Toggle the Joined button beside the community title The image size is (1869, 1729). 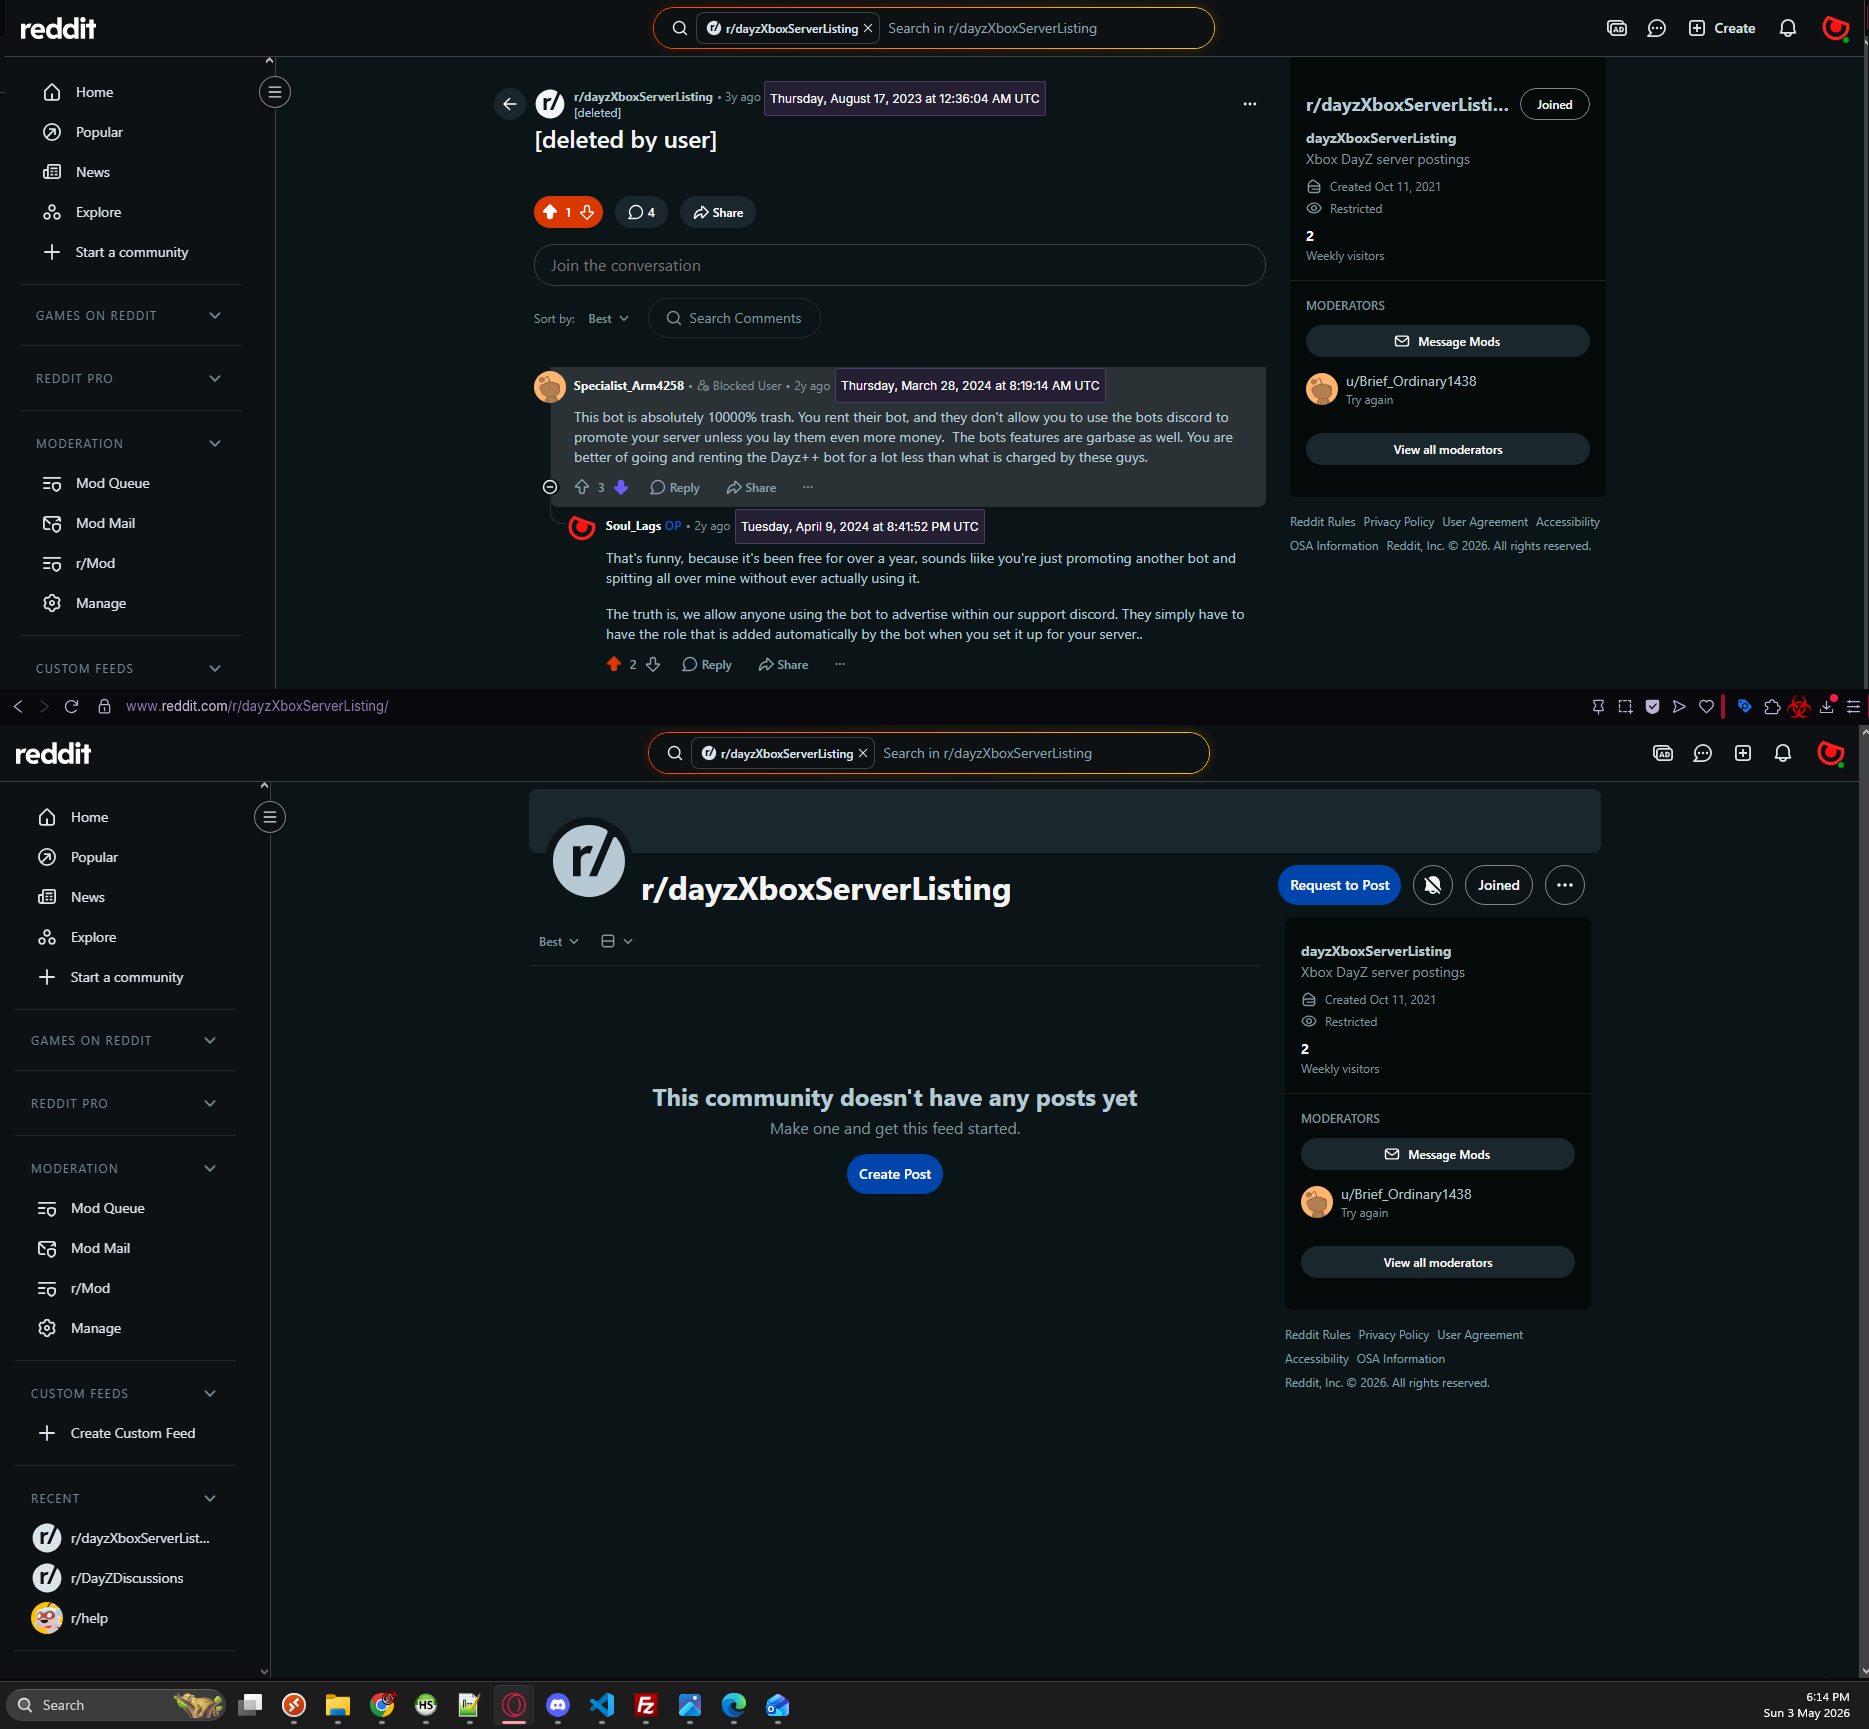point(1499,885)
